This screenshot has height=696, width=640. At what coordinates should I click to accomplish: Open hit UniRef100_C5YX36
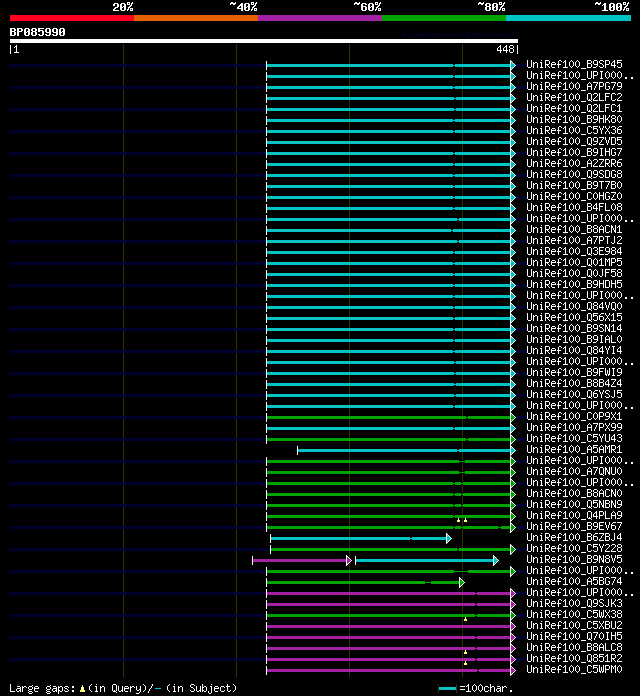pyautogui.click(x=574, y=130)
